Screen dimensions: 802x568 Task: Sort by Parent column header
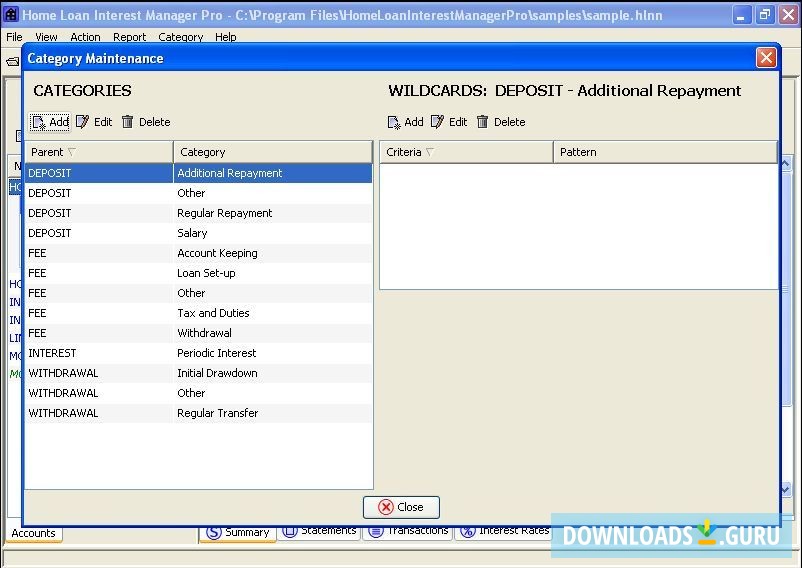(99, 152)
